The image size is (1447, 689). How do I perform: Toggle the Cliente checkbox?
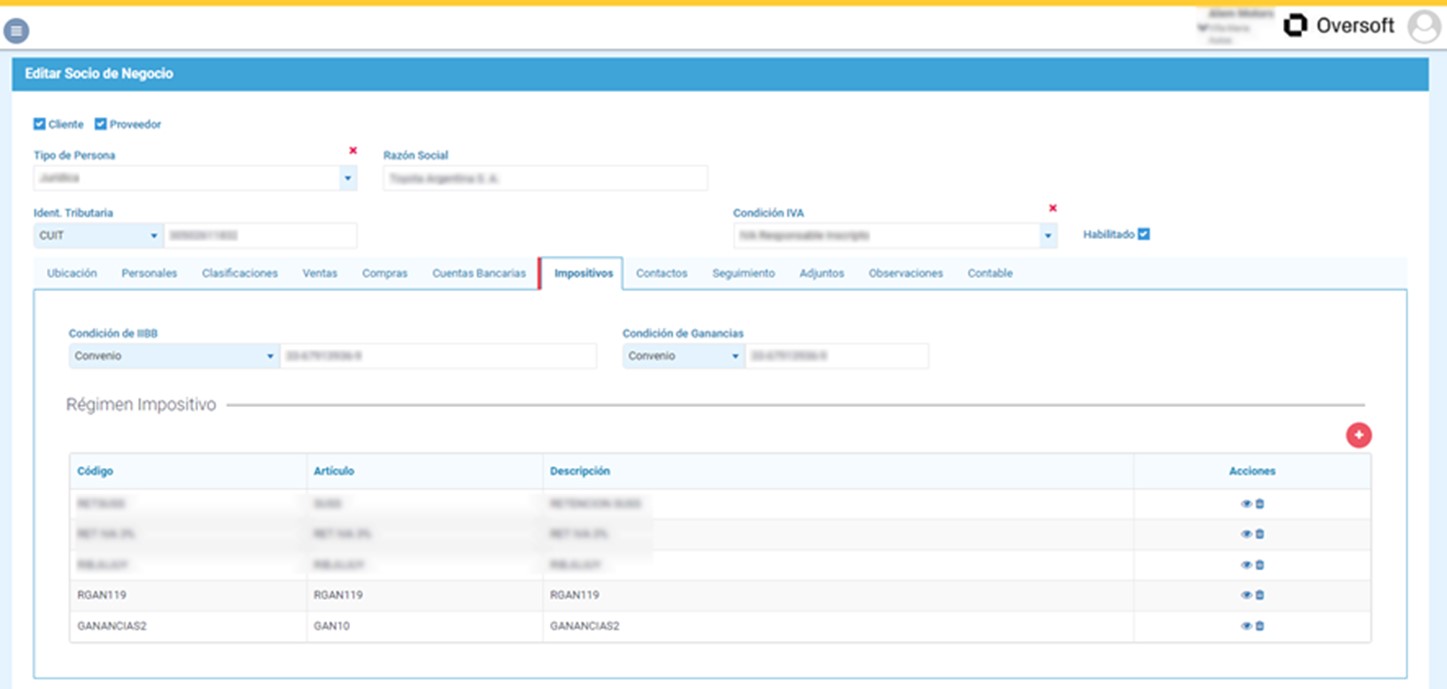pyautogui.click(x=40, y=124)
